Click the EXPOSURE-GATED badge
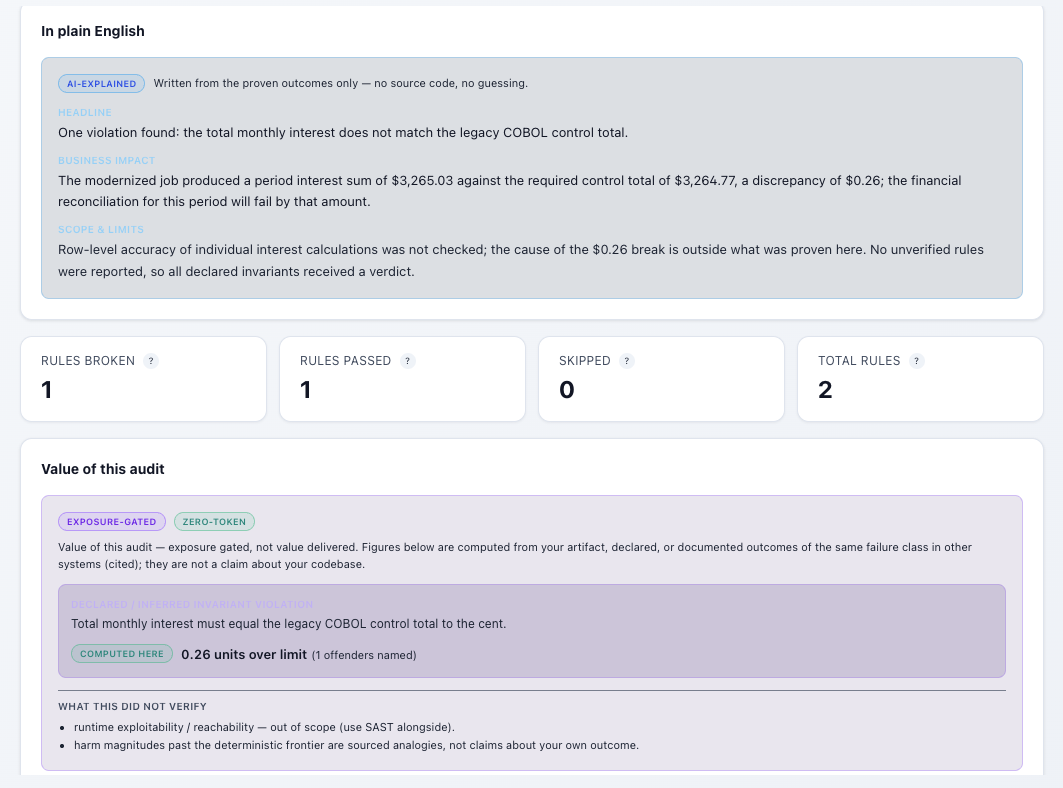This screenshot has height=788, width=1063. 112,521
